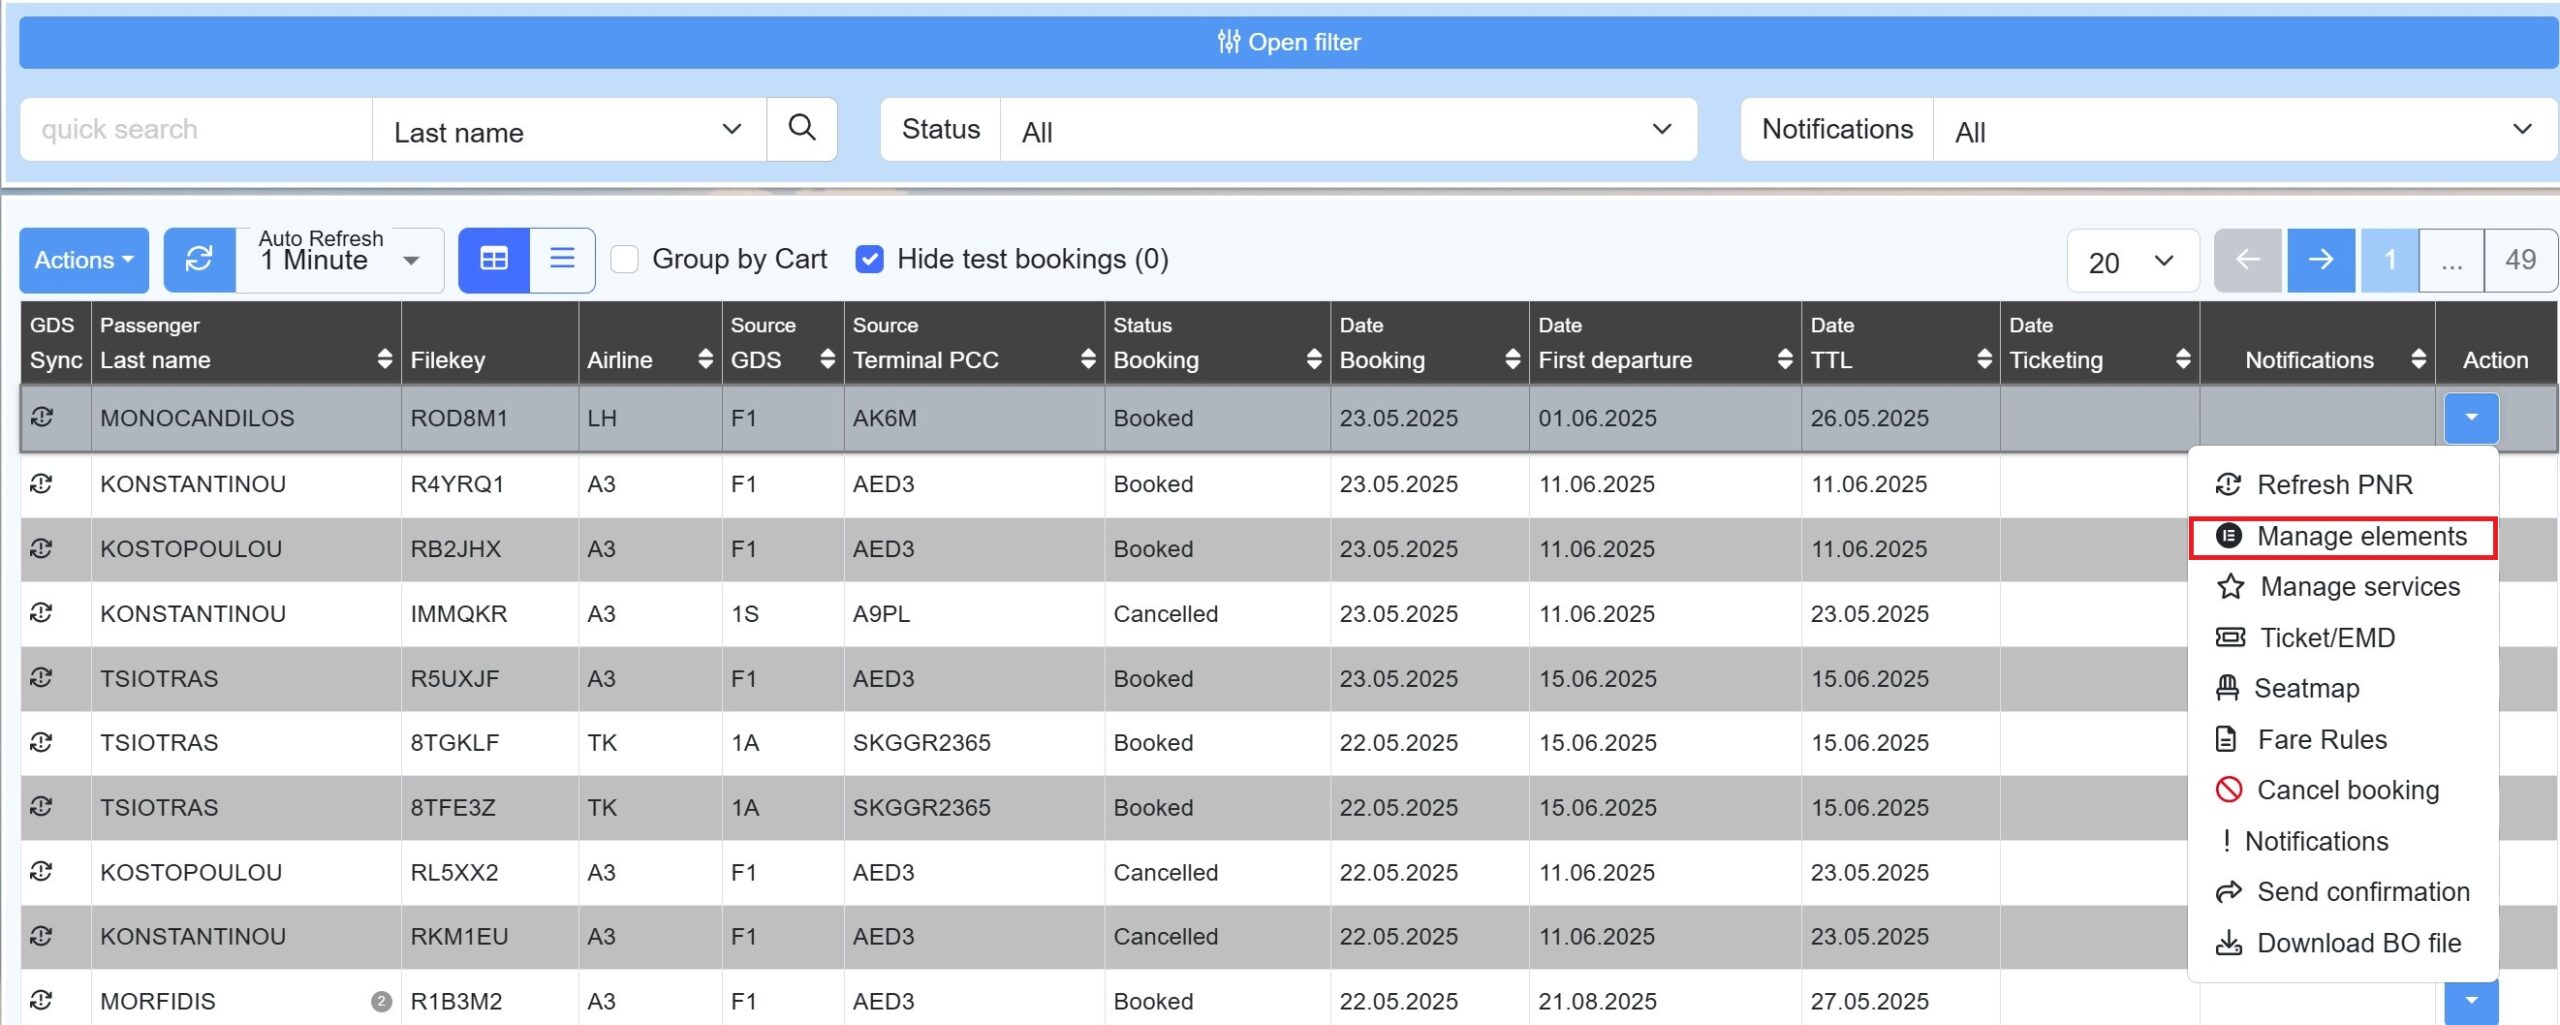Click first departure 21.08.2025 cell
The width and height of the screenshot is (2560, 1025).
click(1665, 1001)
